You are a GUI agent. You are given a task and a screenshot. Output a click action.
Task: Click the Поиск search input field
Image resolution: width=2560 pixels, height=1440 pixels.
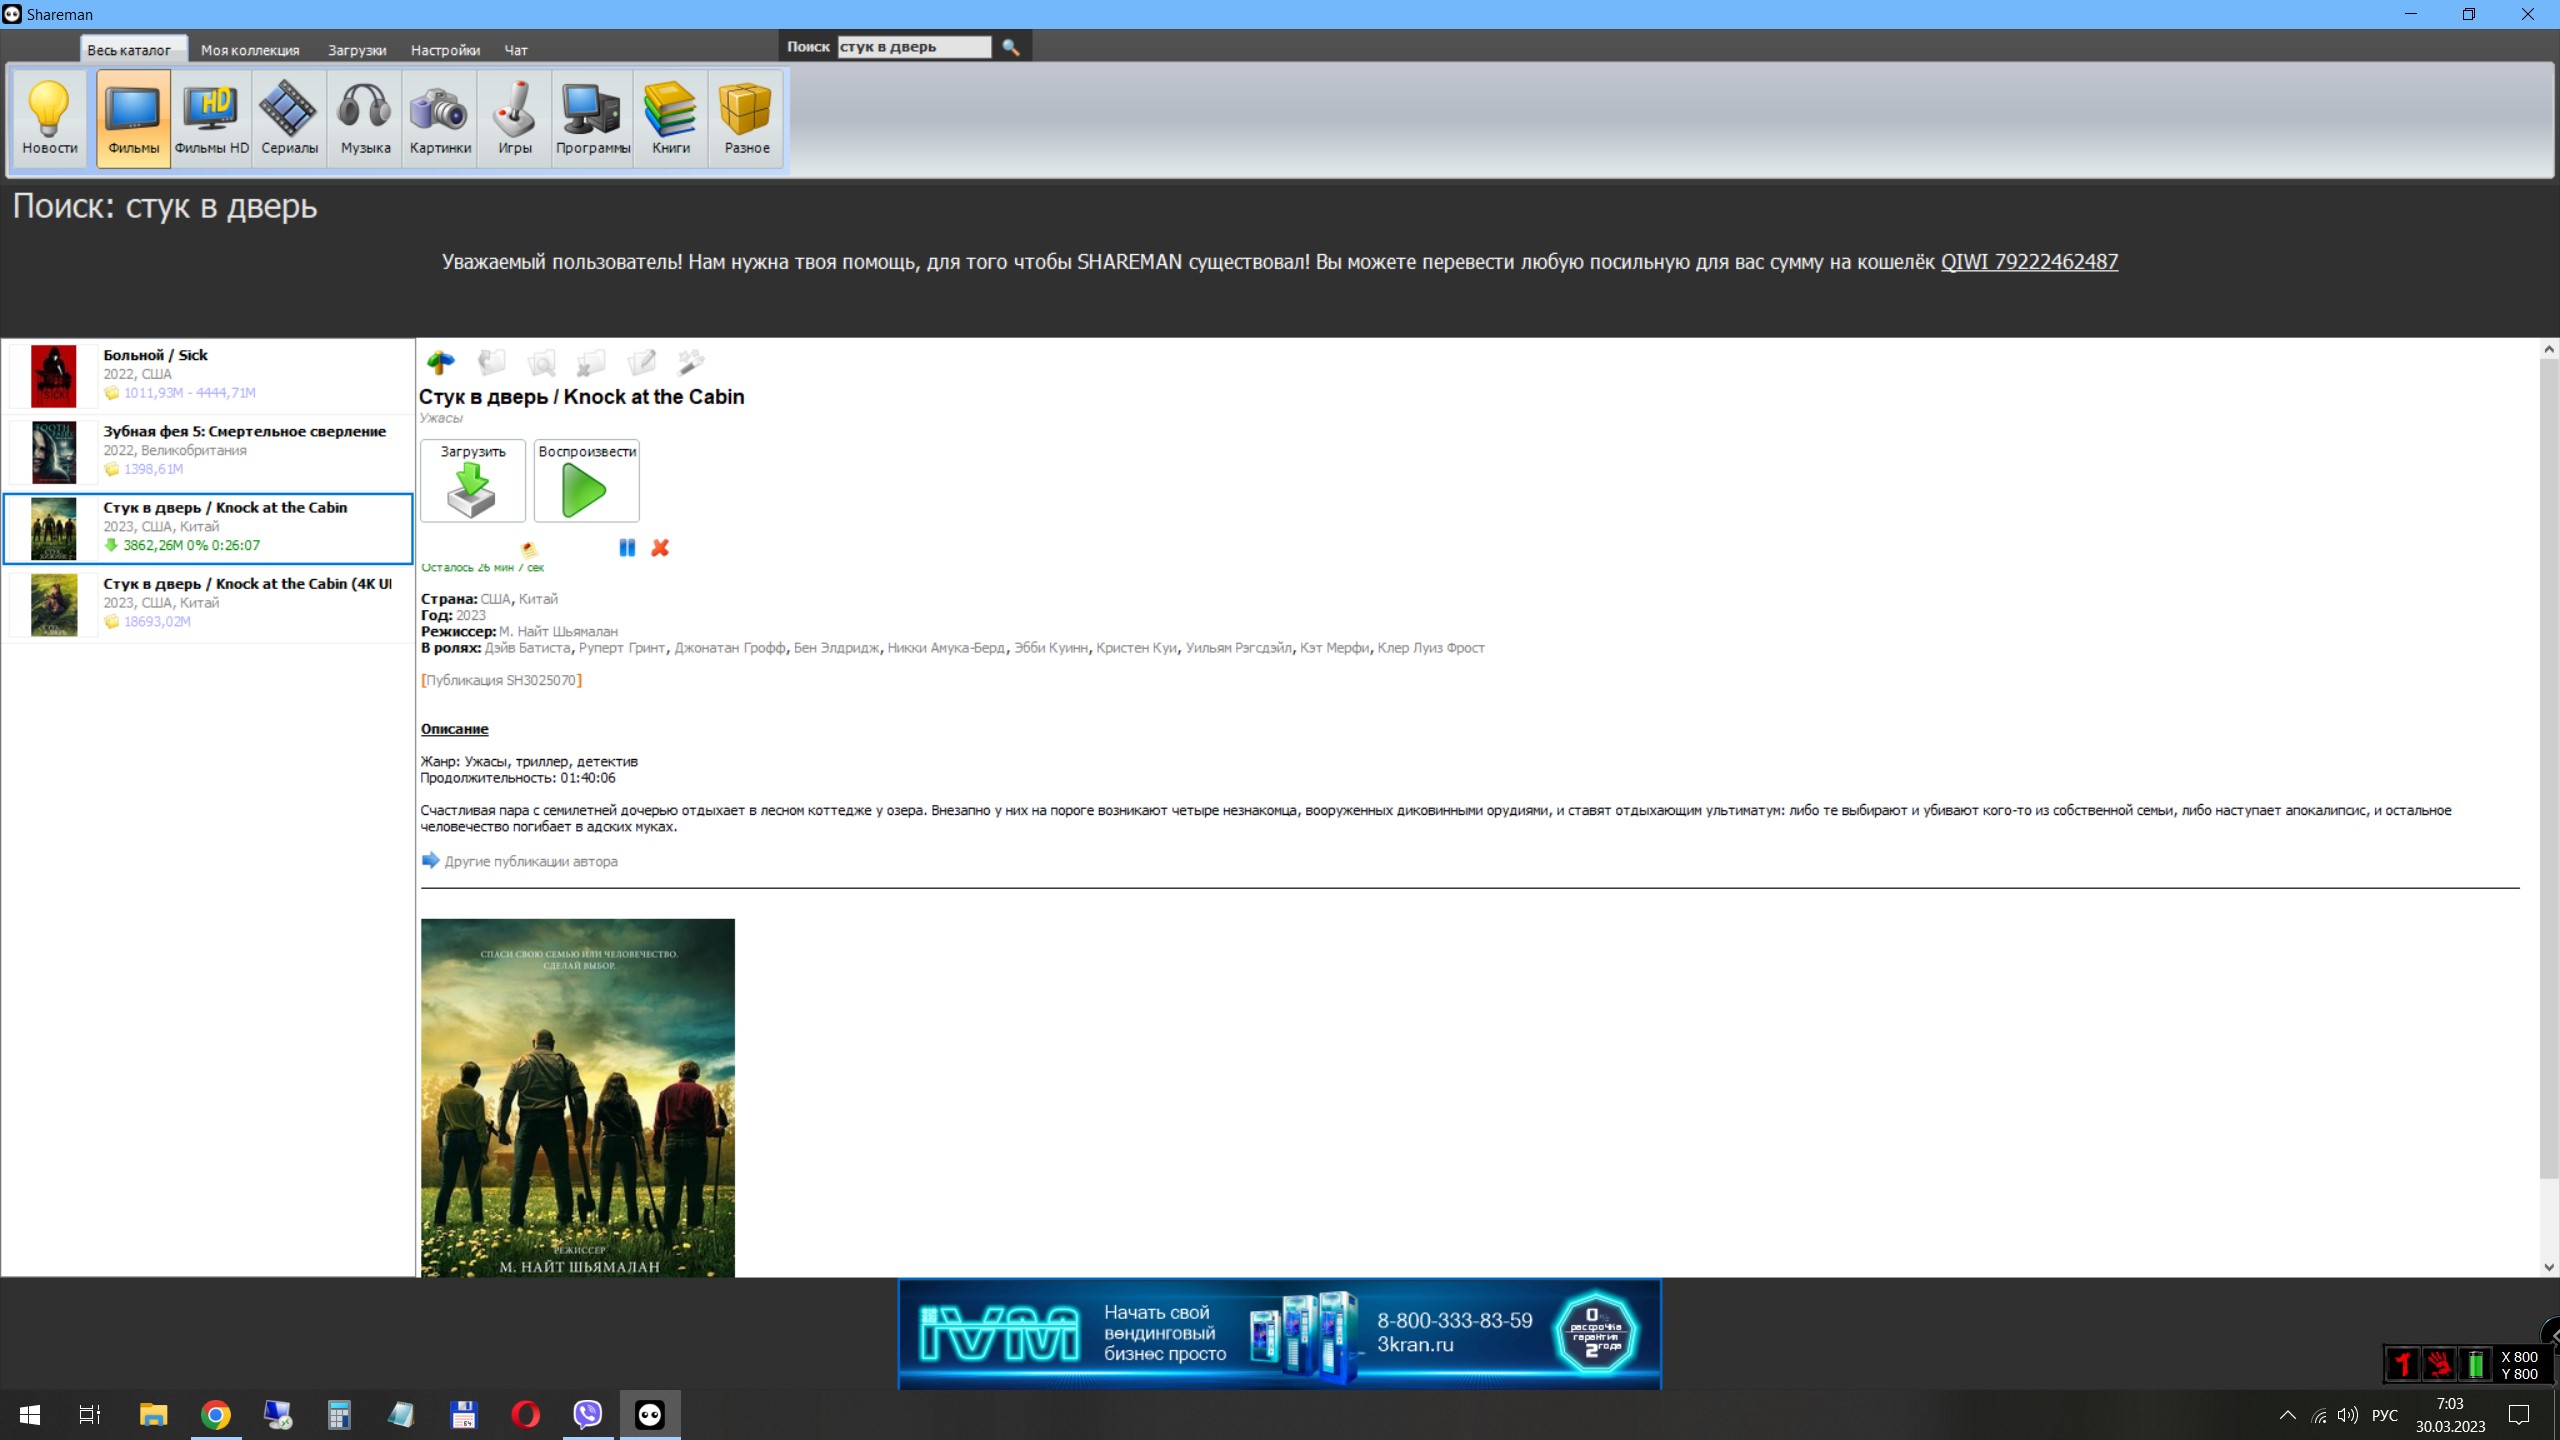tap(914, 47)
